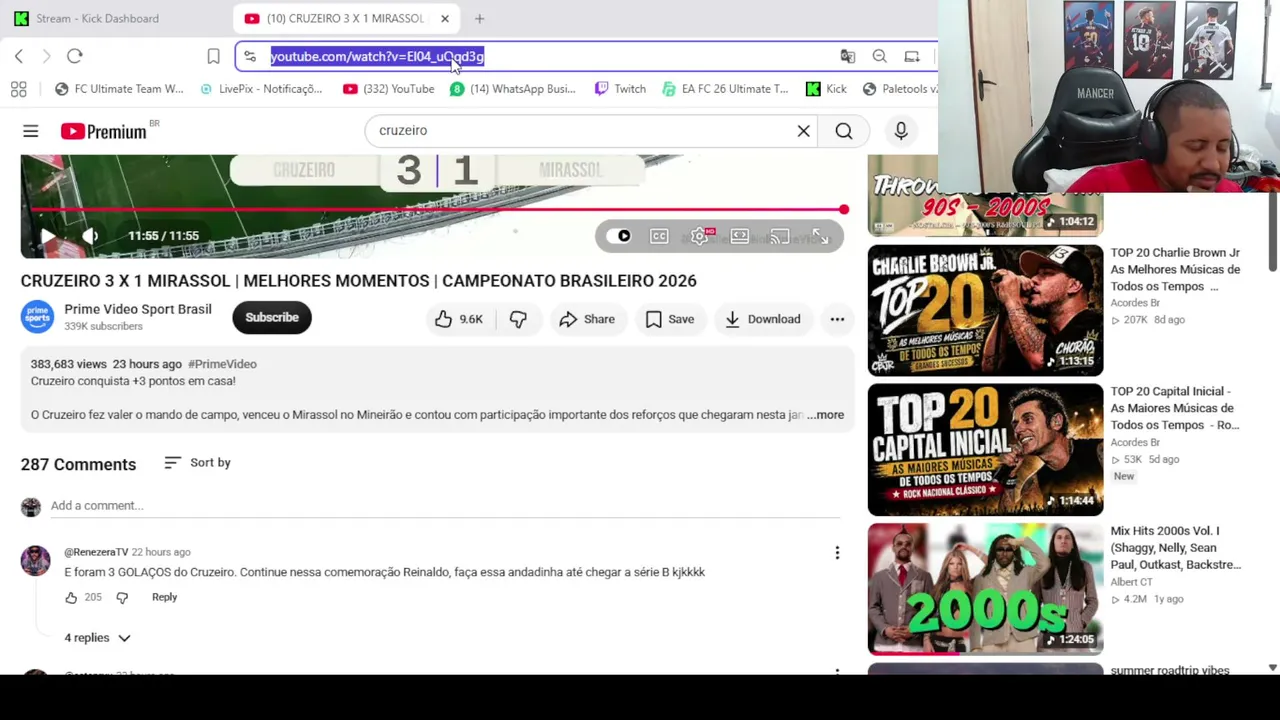The image size is (1280, 720).
Task: Download the video
Action: click(x=763, y=319)
